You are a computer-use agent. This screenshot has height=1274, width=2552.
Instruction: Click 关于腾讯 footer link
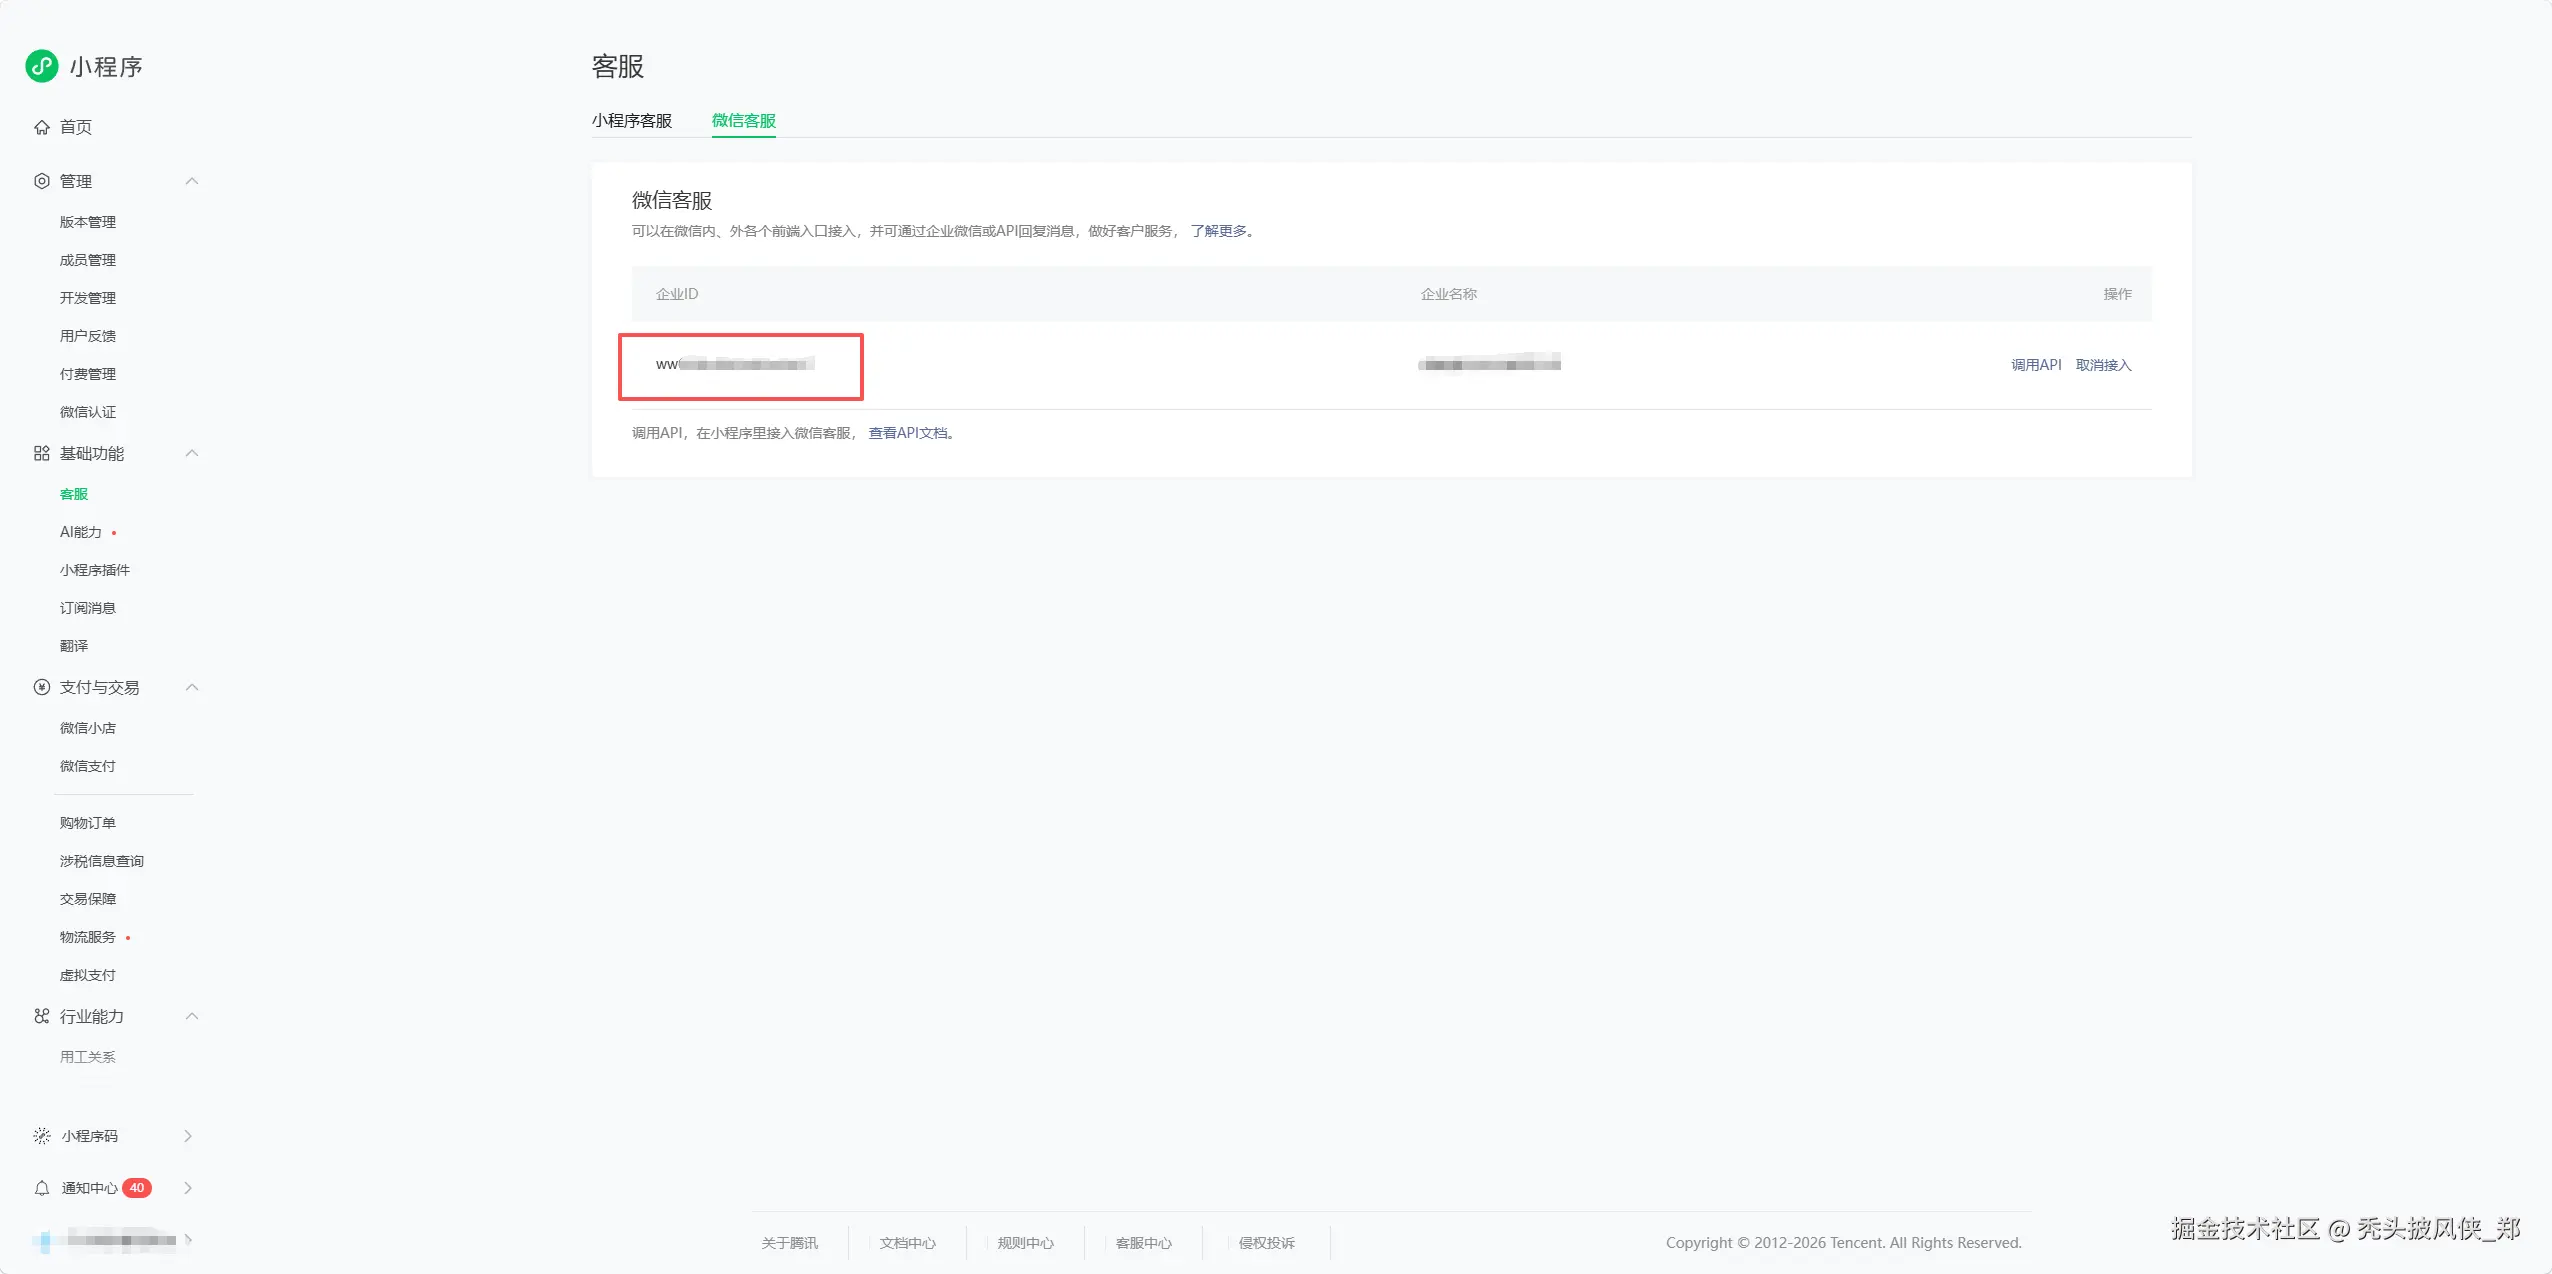coord(790,1243)
